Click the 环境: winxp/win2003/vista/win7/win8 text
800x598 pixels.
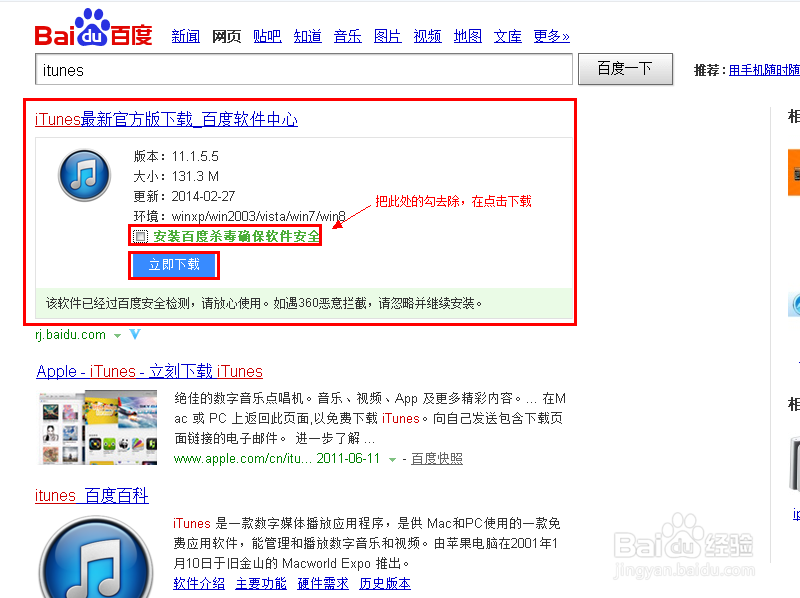[x=240, y=216]
